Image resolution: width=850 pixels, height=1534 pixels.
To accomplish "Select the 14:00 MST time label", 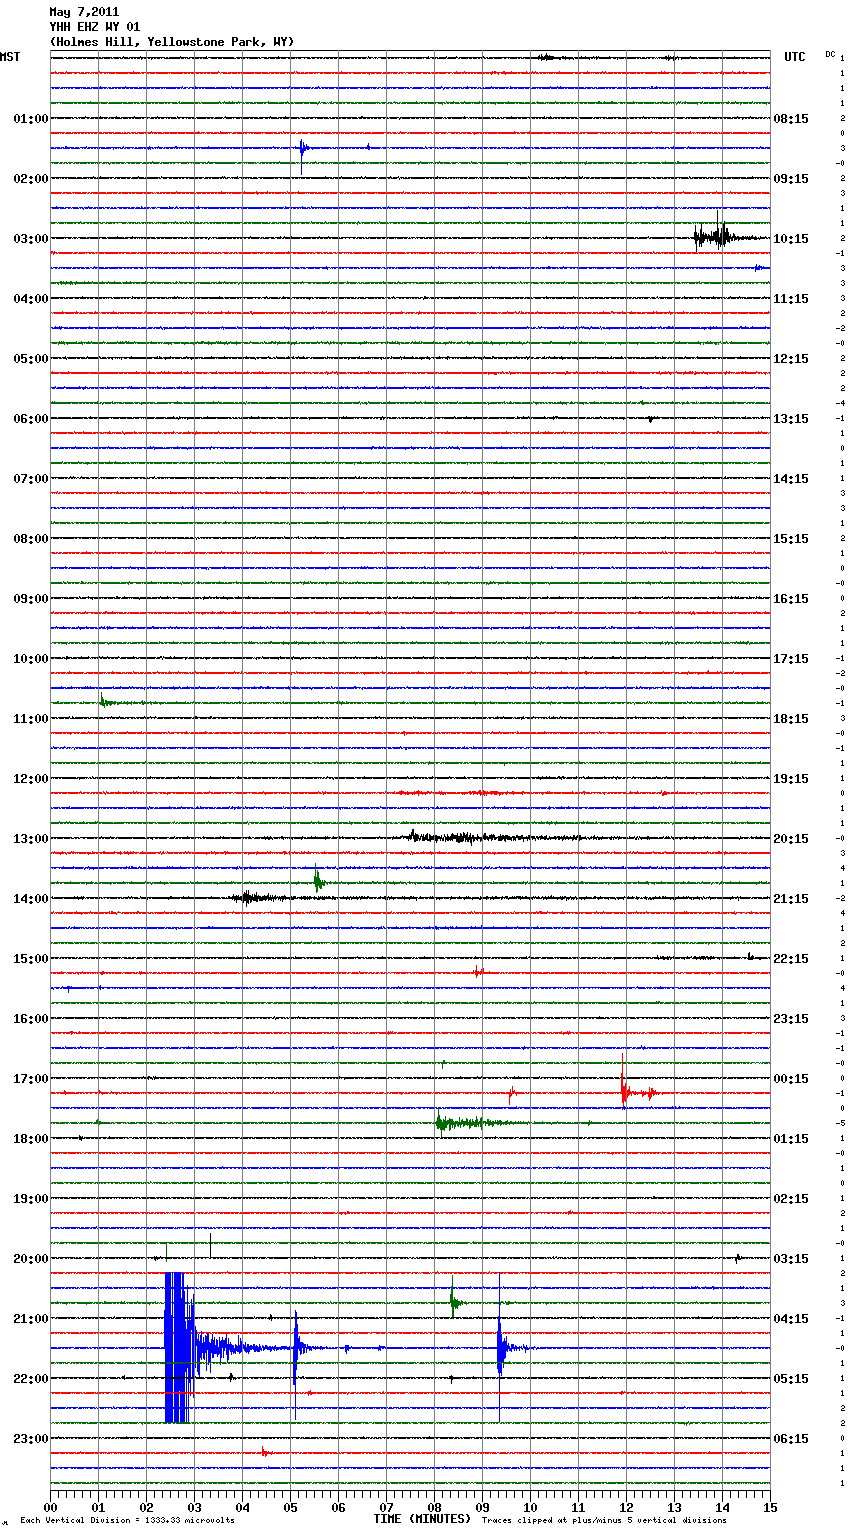I will coord(31,899).
